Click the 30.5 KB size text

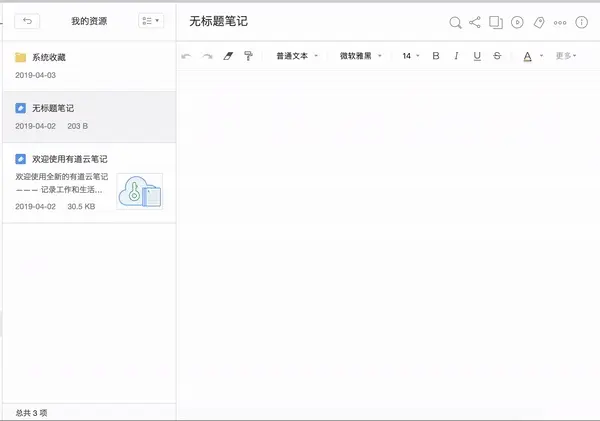[x=81, y=206]
